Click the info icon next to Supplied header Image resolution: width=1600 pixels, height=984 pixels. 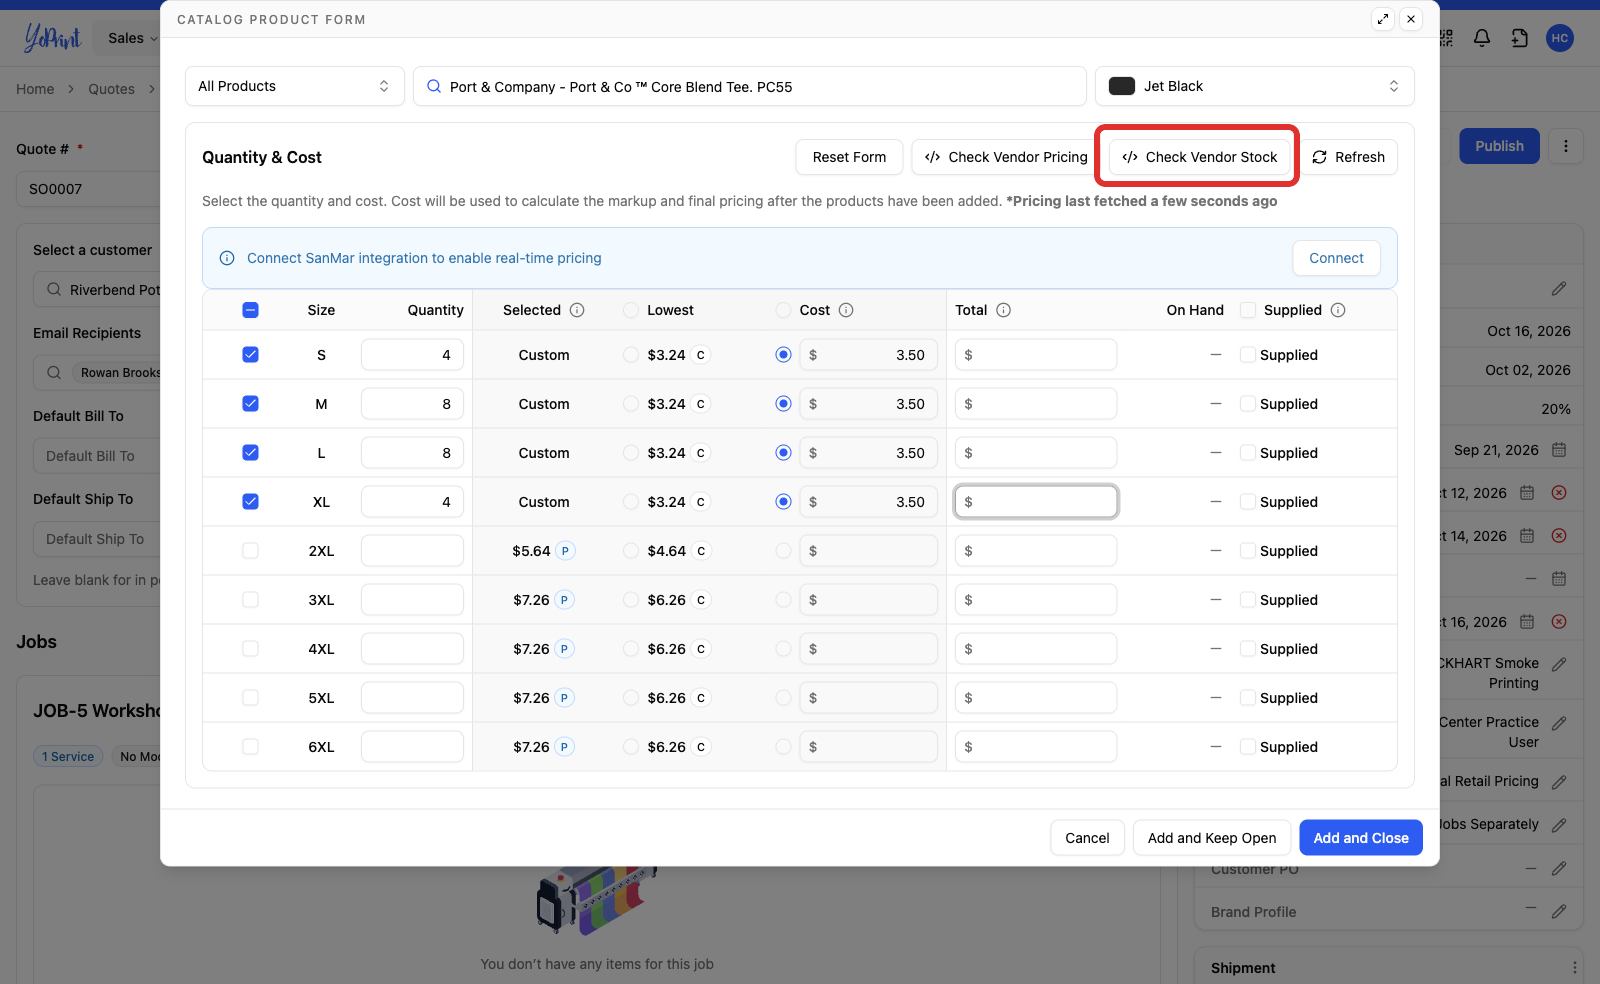(1338, 310)
